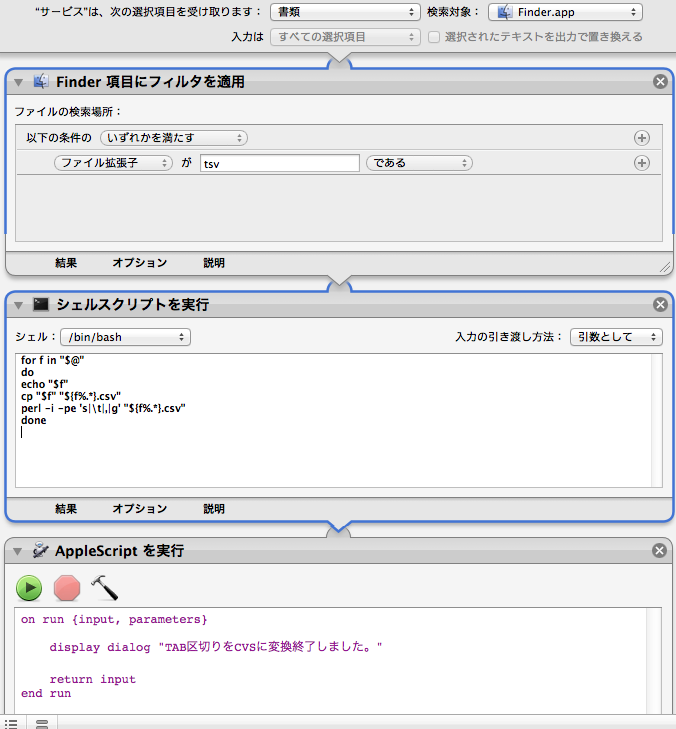
Task: Click the resize grip of Finder filter action
Action: point(665,267)
